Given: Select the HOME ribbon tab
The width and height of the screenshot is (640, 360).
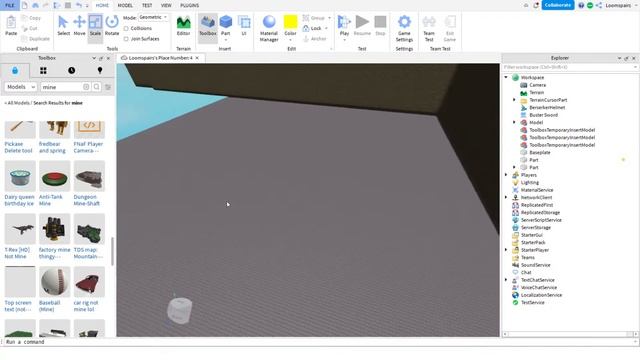Looking at the screenshot, I should 102,5.
